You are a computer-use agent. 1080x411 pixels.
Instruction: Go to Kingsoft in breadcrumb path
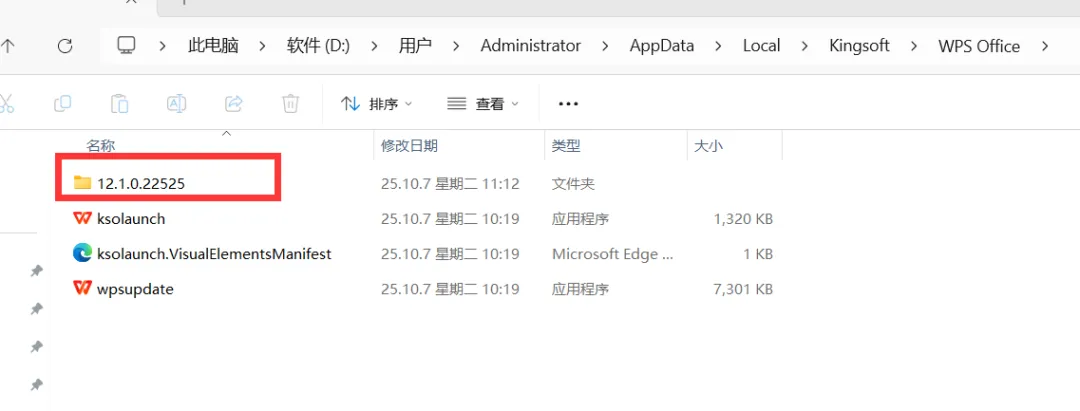coord(860,46)
